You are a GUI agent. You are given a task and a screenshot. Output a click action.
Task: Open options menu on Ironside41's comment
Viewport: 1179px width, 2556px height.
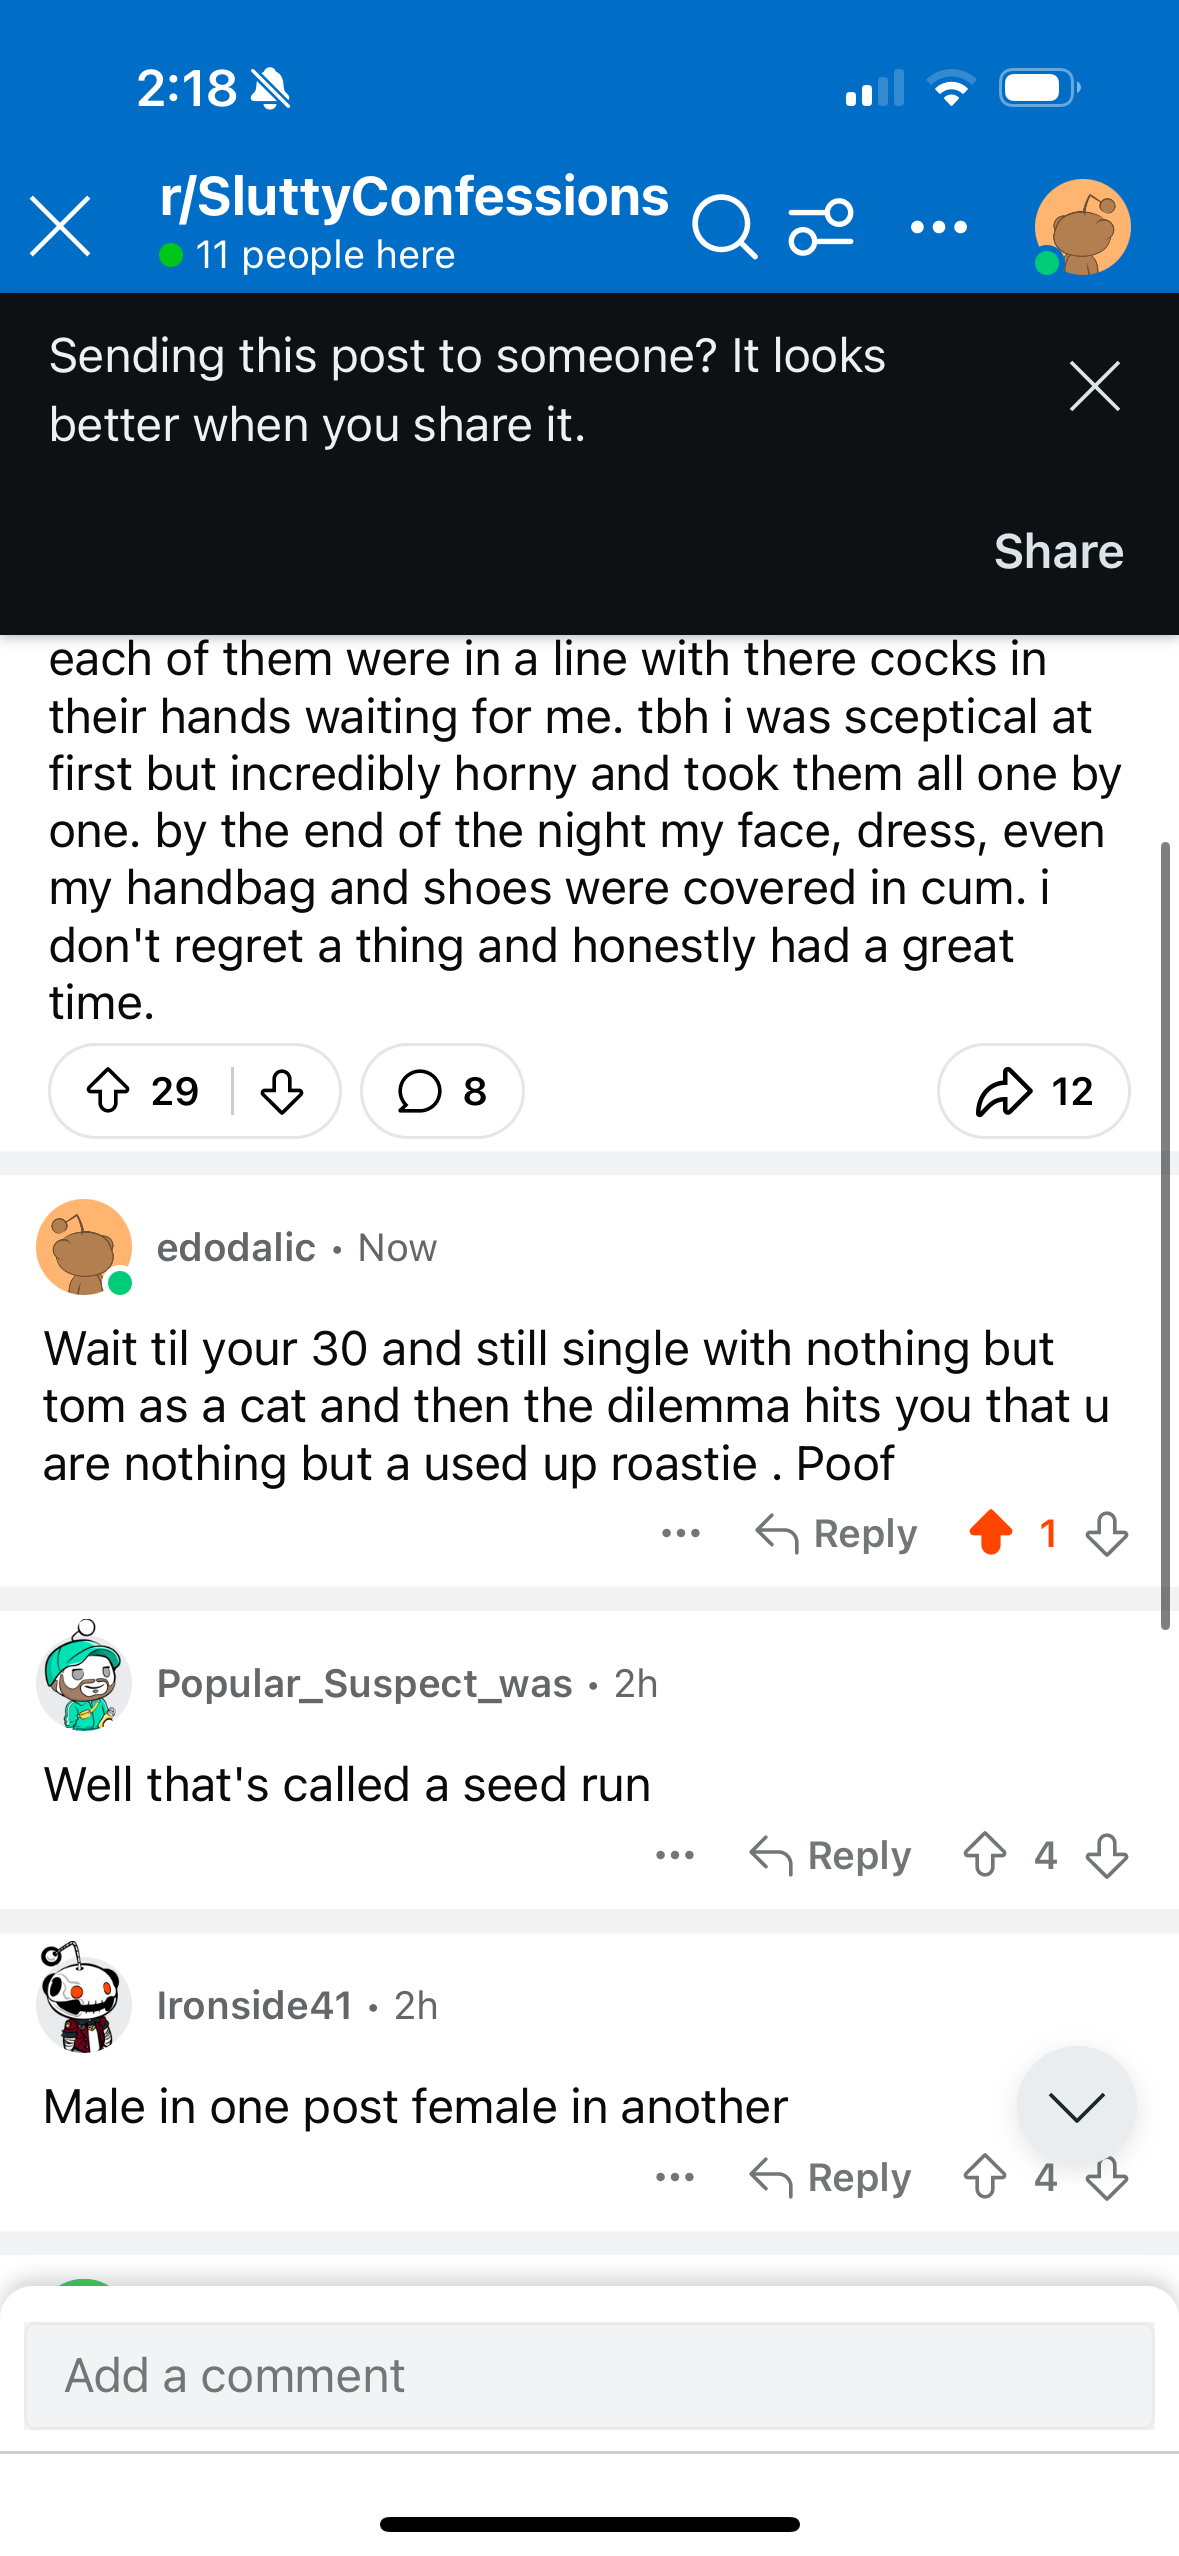[675, 2177]
